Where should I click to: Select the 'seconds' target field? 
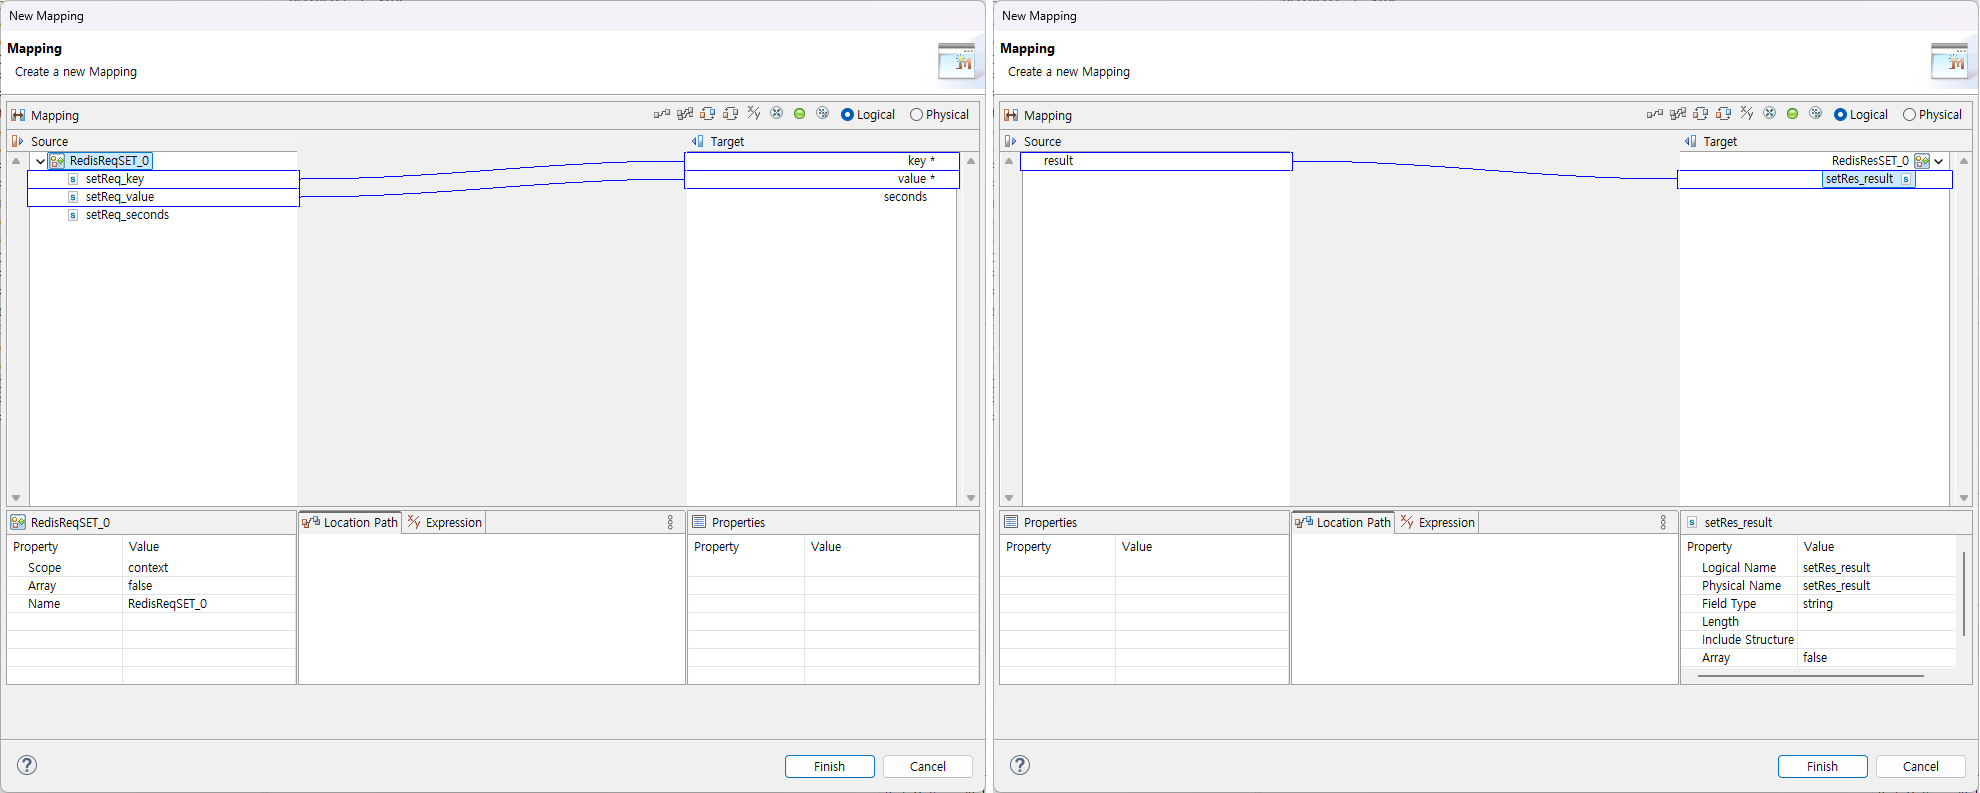click(x=905, y=197)
